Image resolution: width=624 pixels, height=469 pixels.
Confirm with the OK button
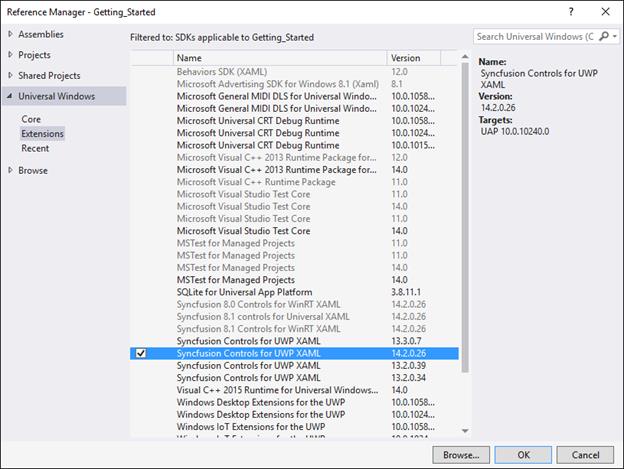tap(523, 455)
